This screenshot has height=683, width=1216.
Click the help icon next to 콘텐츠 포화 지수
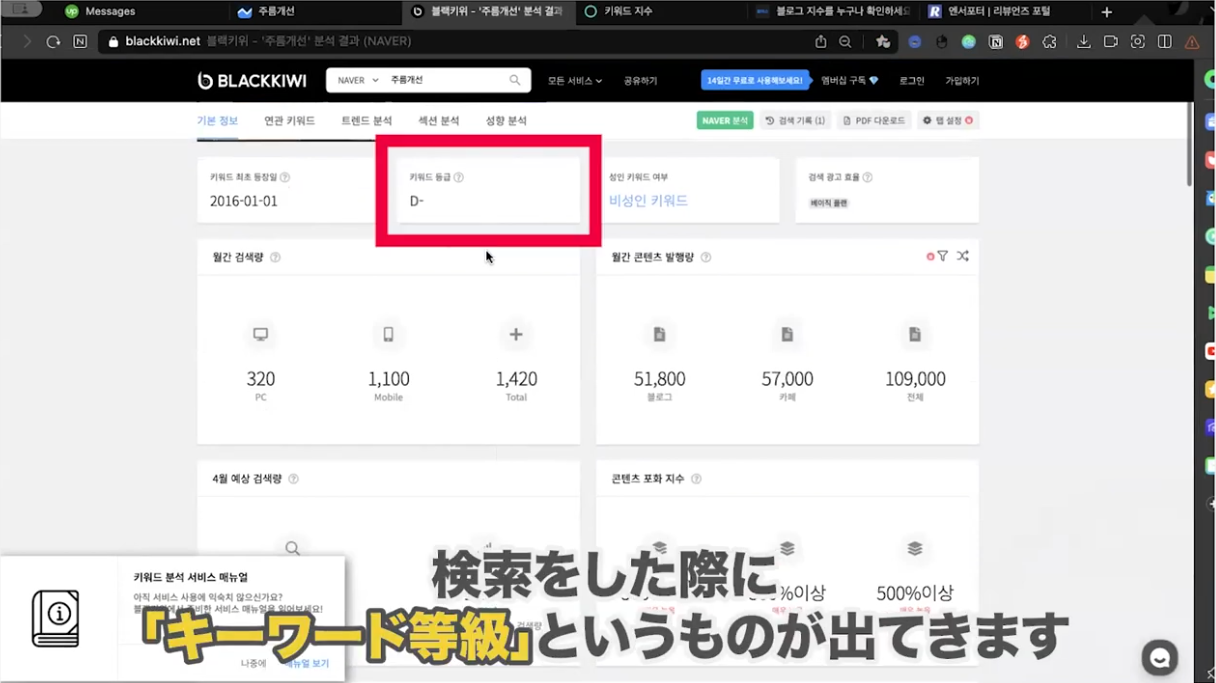696,479
